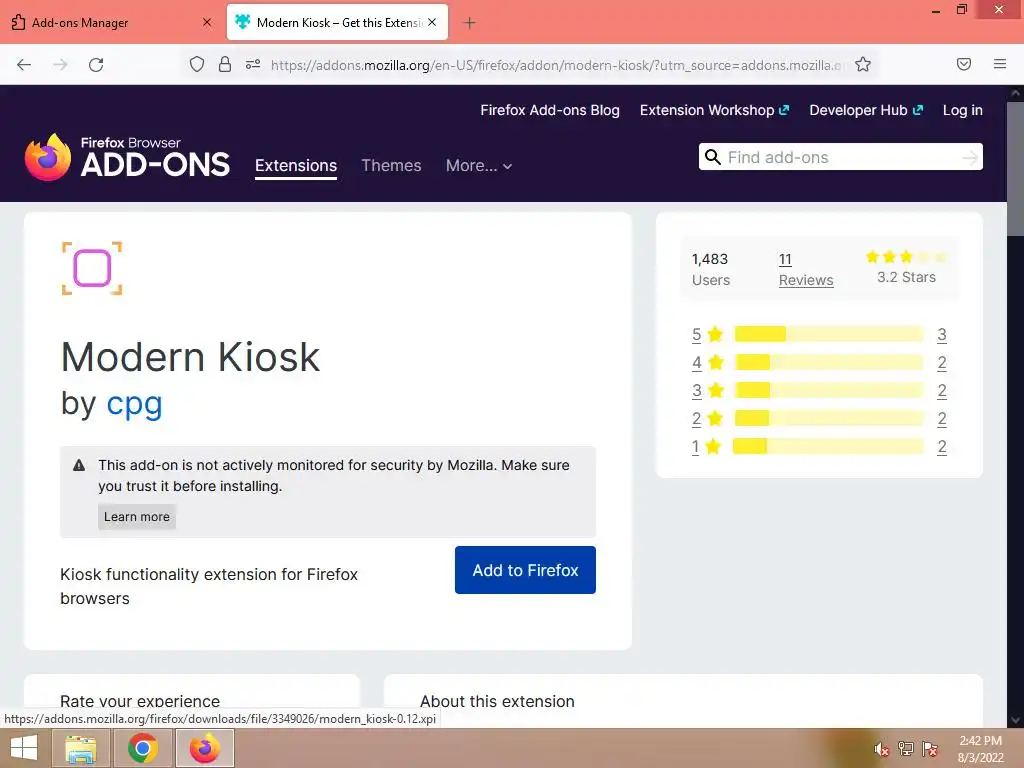Open the 11 Reviews link
The image size is (1024, 768).
coord(806,270)
